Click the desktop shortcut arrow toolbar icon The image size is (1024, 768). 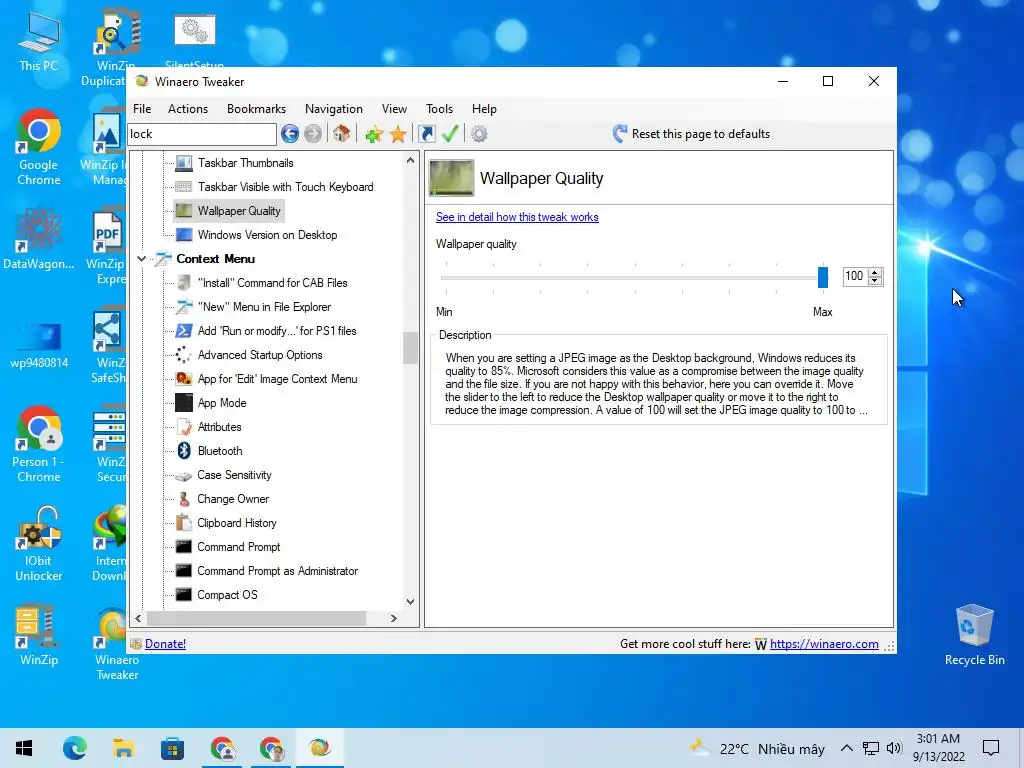[x=426, y=134]
